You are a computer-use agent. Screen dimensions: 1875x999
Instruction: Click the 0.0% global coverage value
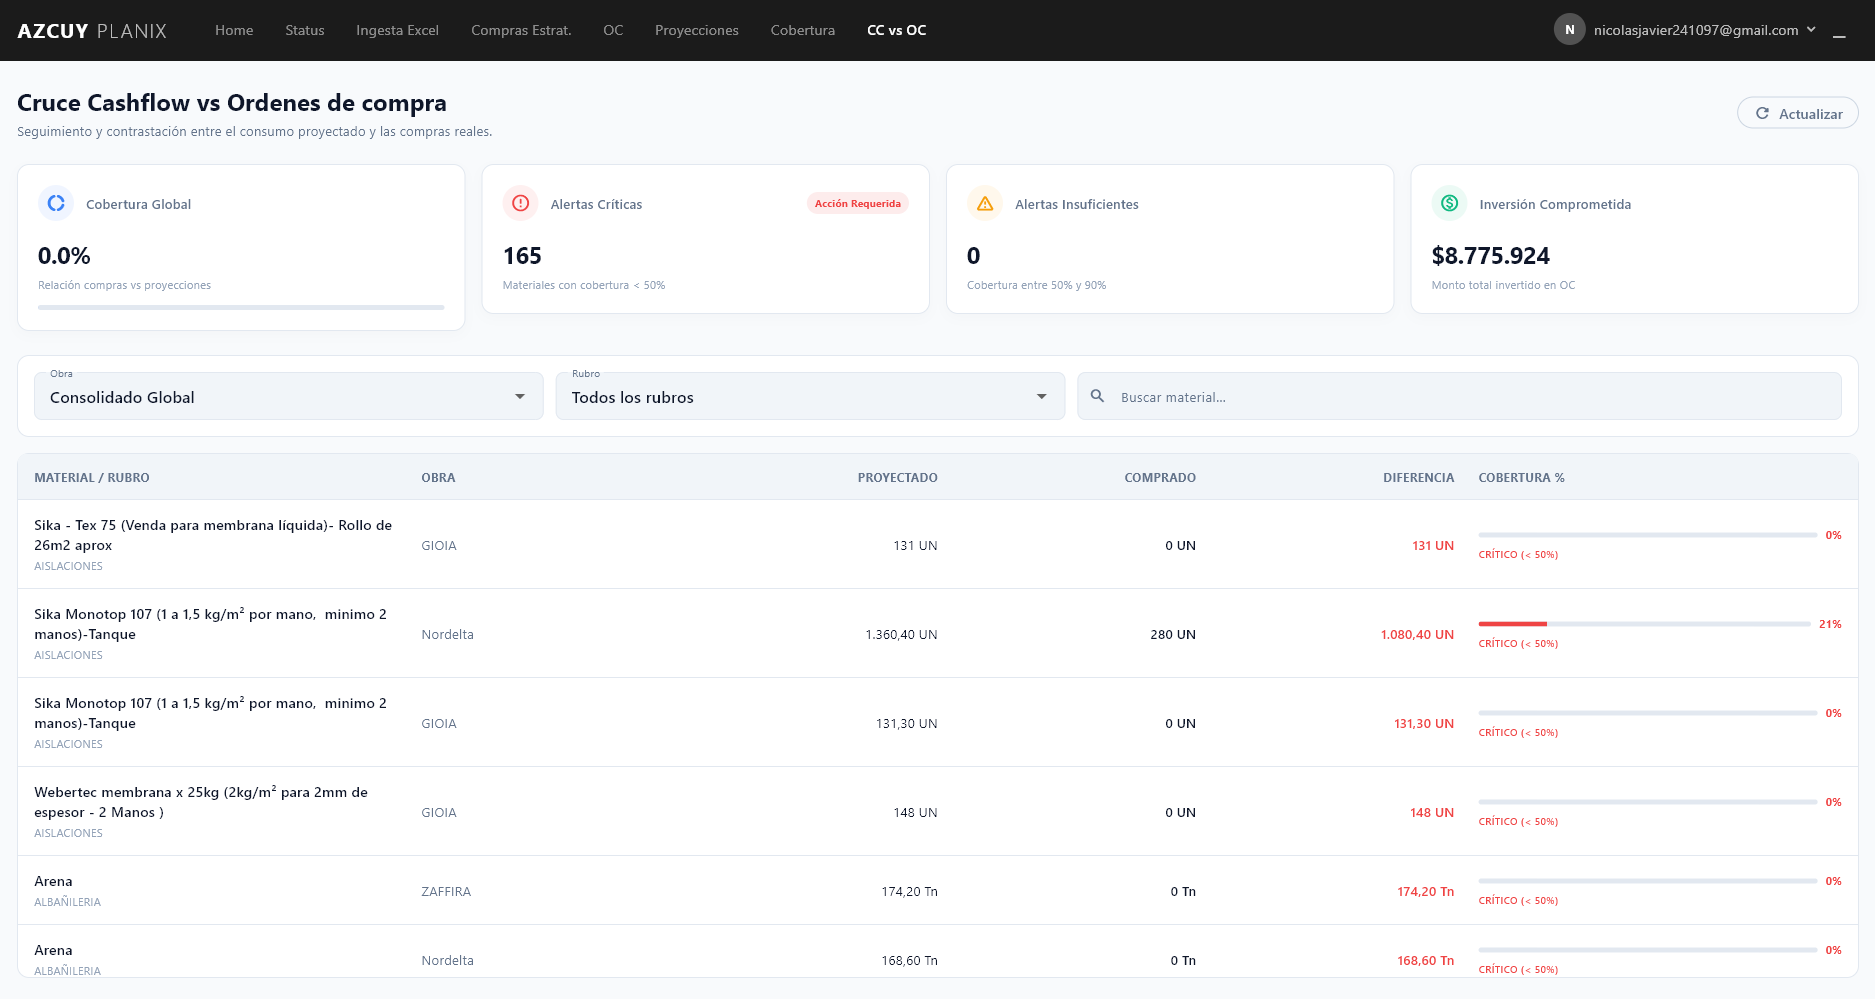(x=64, y=255)
